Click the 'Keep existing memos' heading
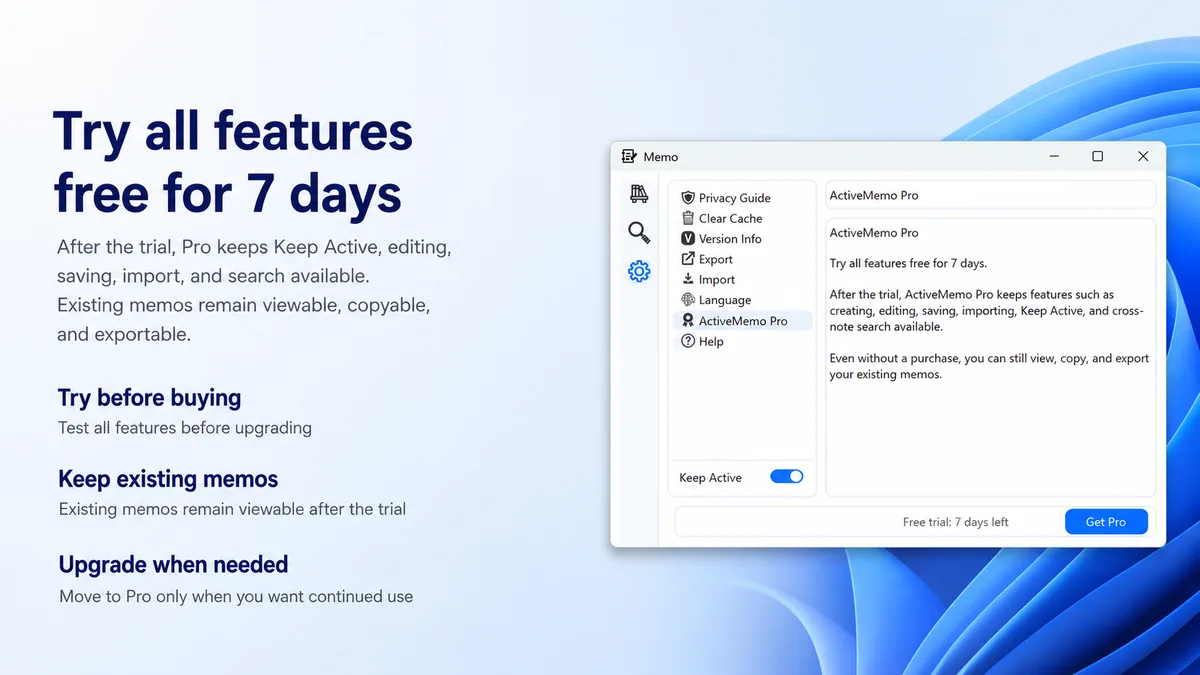Screen dimensions: 1200x675 168,479
